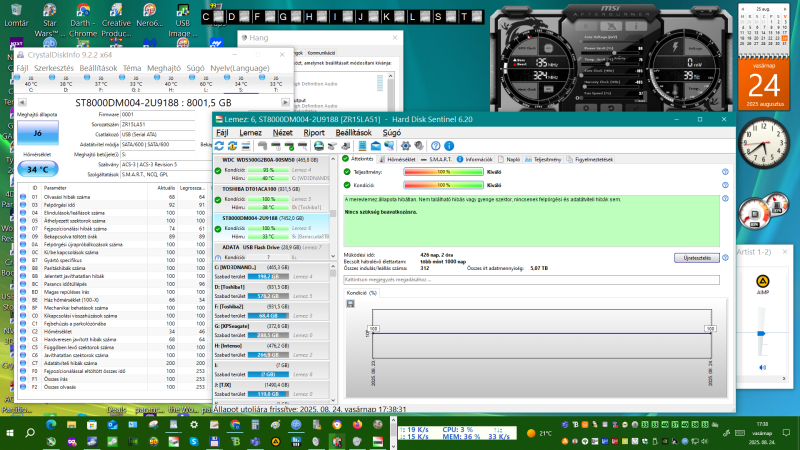Screen dimensions: 800x450
Task: Click the Teljesítmény 100 % progress bar
Action: [443, 172]
